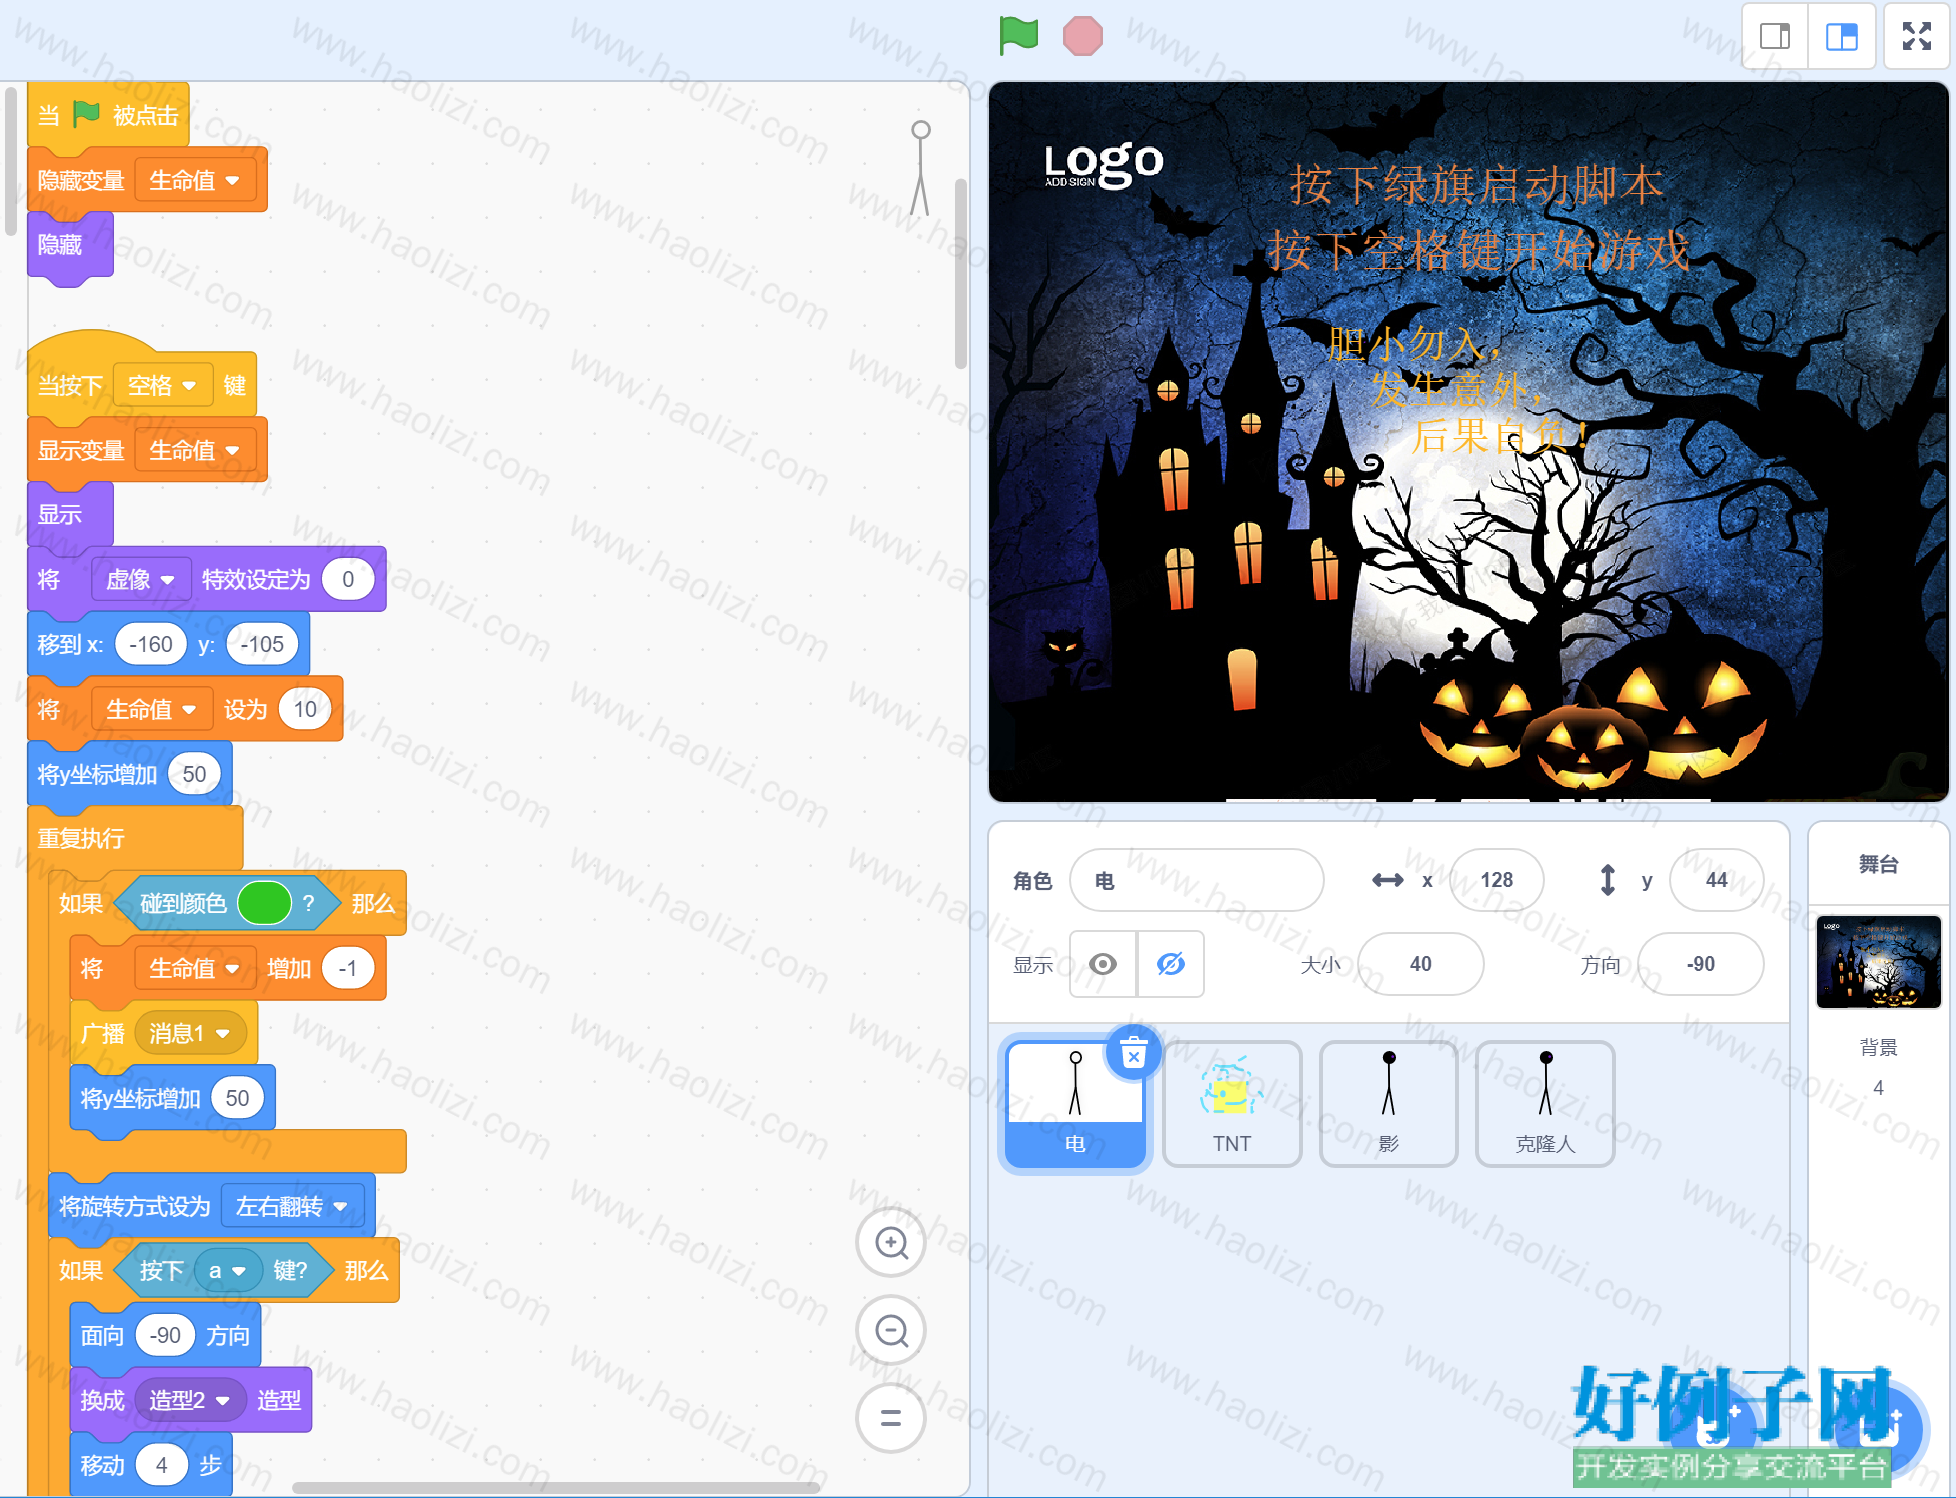Screen dimensions: 1956x1498
Task: Switch to small stage layout
Action: pyautogui.click(x=1775, y=37)
